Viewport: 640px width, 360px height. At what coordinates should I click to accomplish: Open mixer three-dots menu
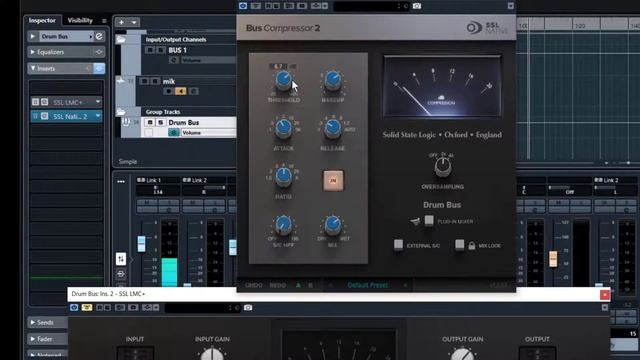[x=121, y=181]
